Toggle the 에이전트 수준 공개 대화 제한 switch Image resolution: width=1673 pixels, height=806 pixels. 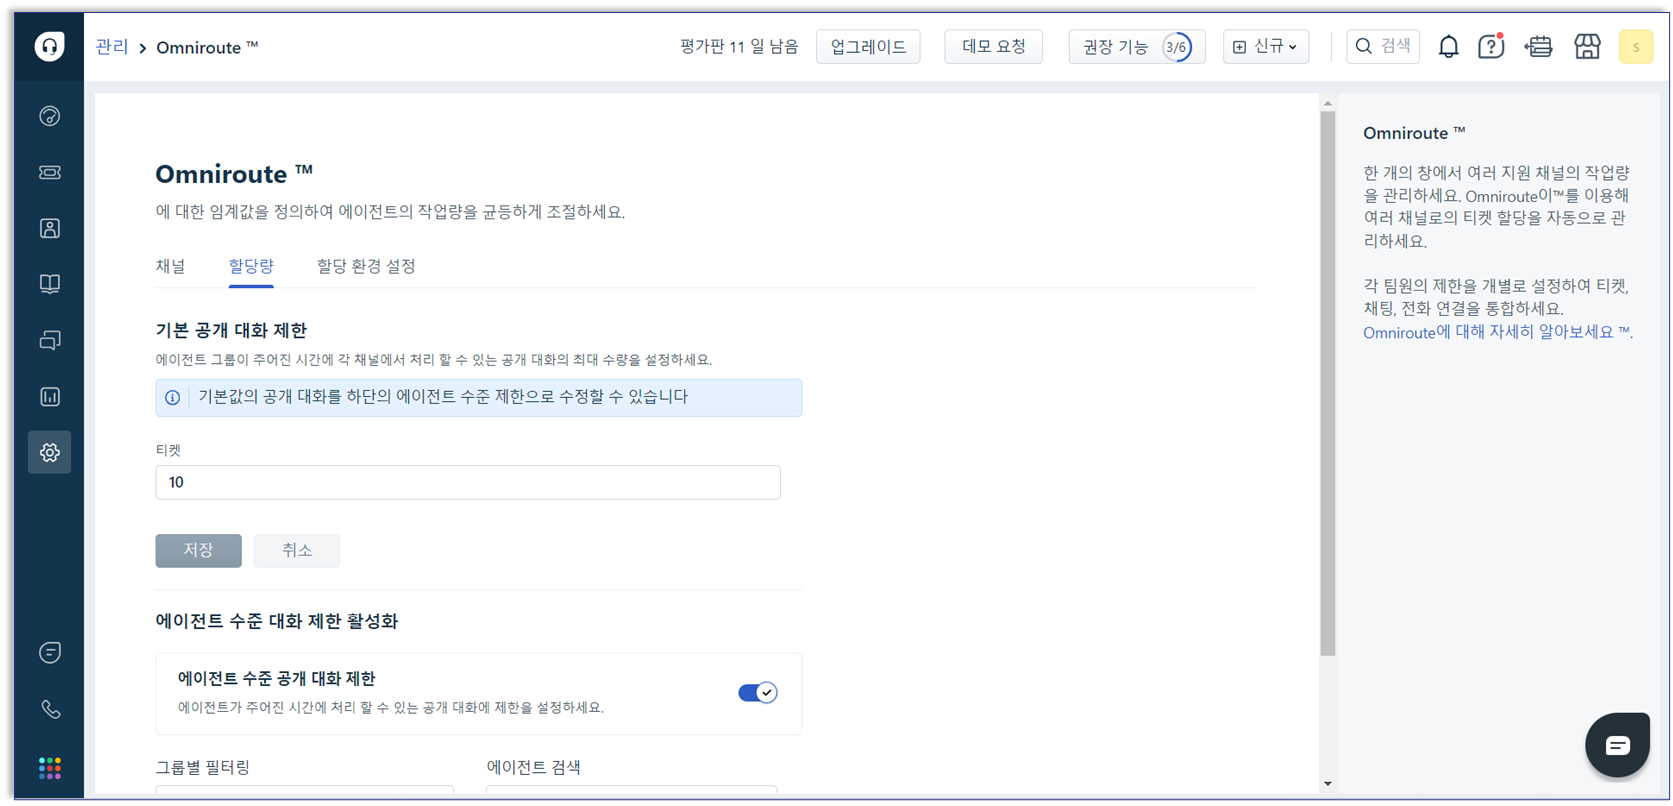click(757, 692)
